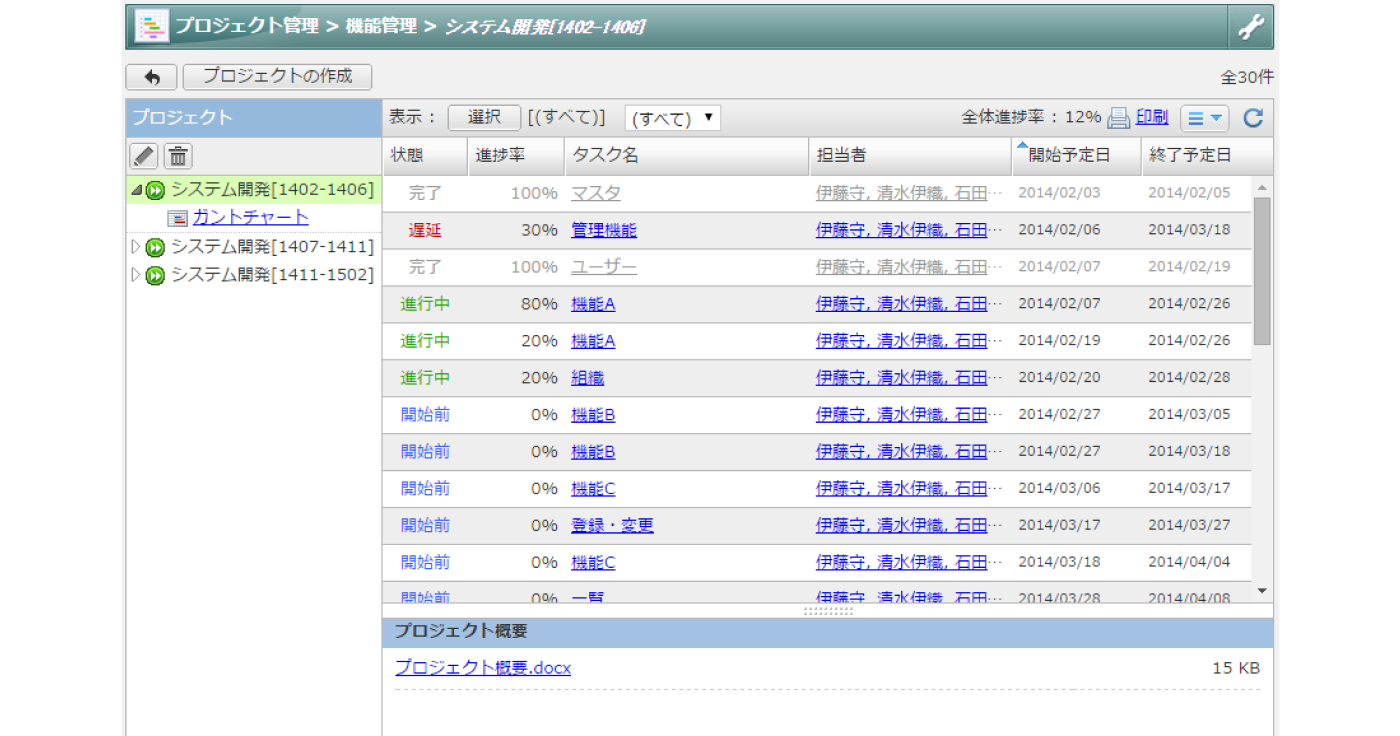Viewport: 1400px width, 736px height.
Task: Click the 選択 button
Action: 484,117
